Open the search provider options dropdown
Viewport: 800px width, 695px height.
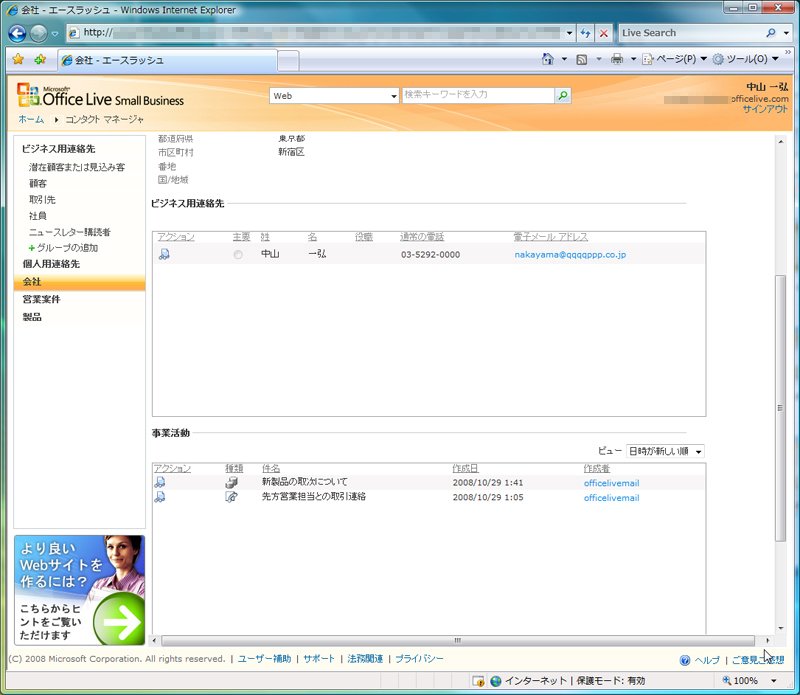[786, 33]
